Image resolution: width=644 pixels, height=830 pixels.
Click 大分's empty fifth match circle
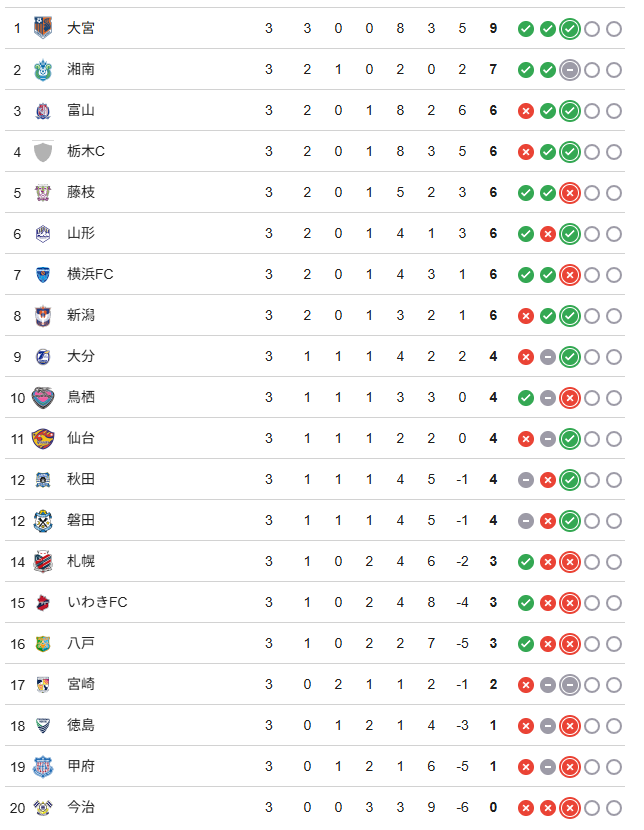point(614,357)
